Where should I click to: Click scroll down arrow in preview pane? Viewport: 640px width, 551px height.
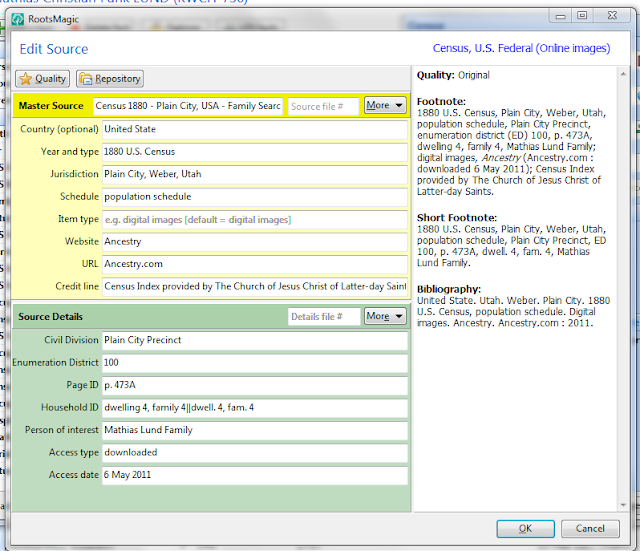coord(623,505)
